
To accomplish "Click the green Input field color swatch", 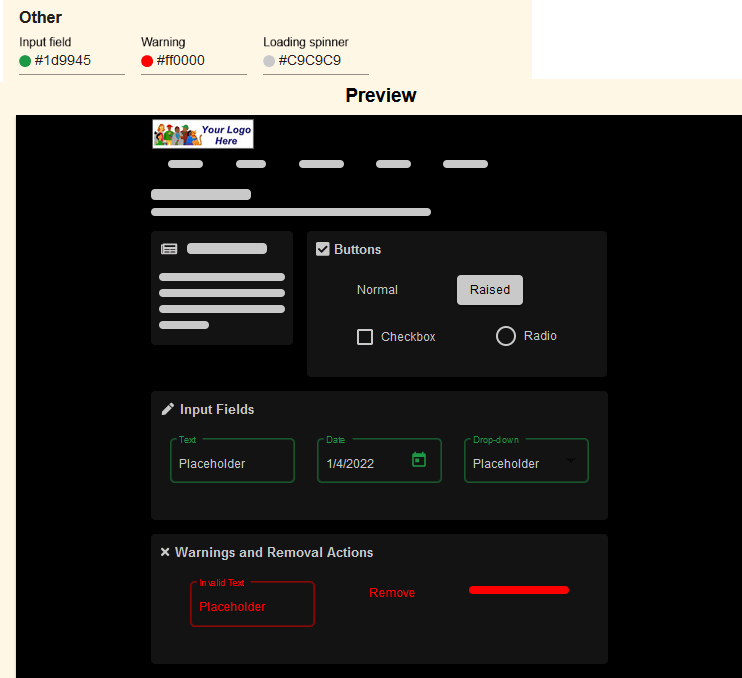I will tap(25, 61).
